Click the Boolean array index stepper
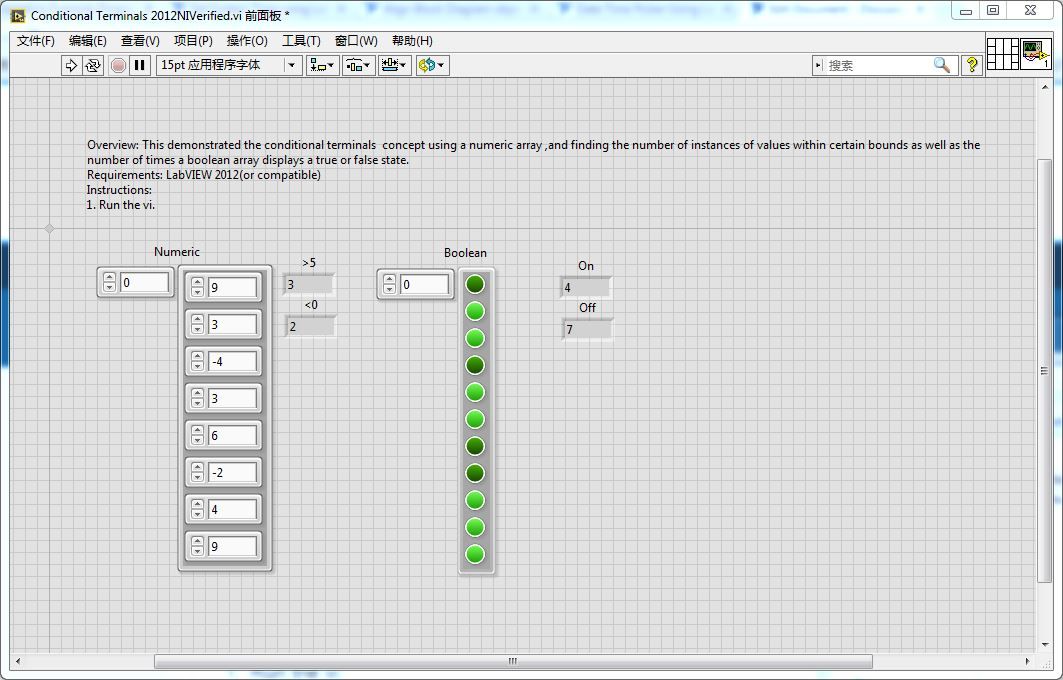The image size is (1063, 680). click(x=389, y=285)
